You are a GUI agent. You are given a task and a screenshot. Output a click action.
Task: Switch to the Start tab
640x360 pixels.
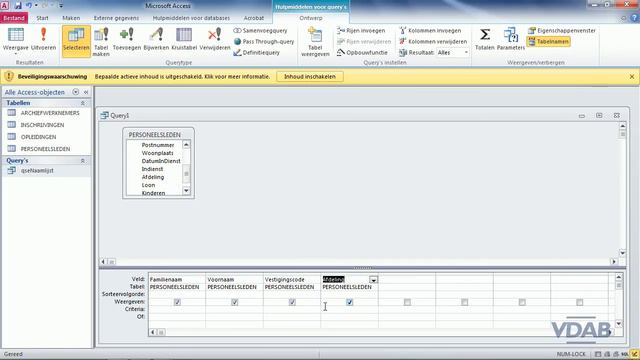(x=42, y=18)
